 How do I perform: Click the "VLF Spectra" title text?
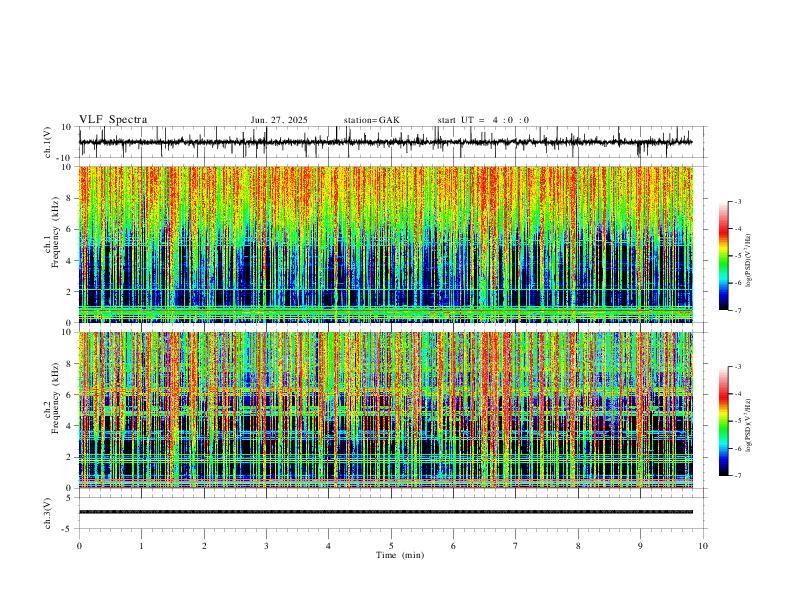point(113,120)
